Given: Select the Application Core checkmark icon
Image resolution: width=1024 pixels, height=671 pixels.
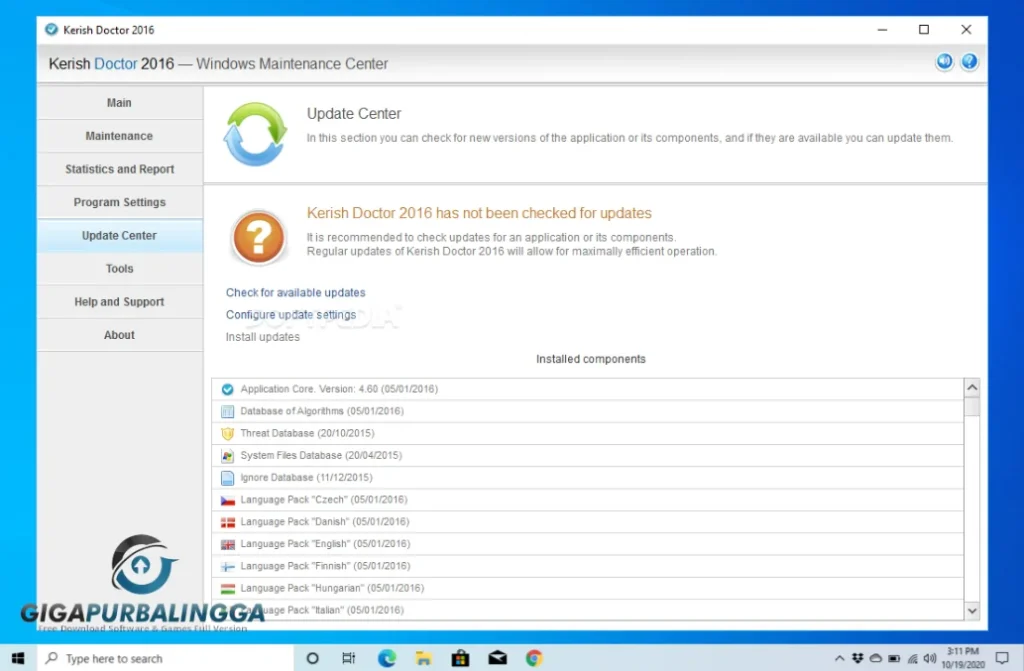Looking at the screenshot, I should pyautogui.click(x=227, y=389).
